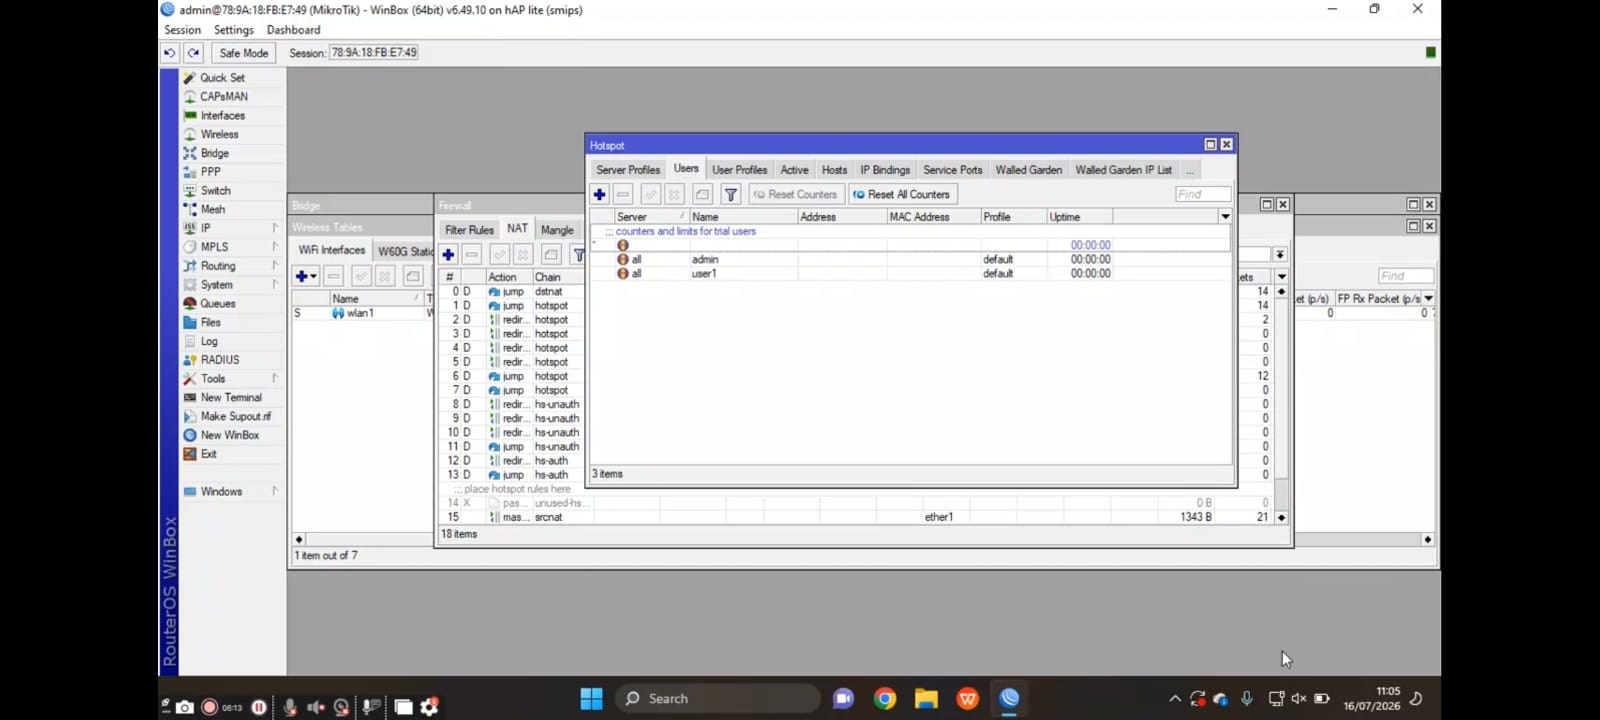Click Exit in the sidebar

pos(208,454)
